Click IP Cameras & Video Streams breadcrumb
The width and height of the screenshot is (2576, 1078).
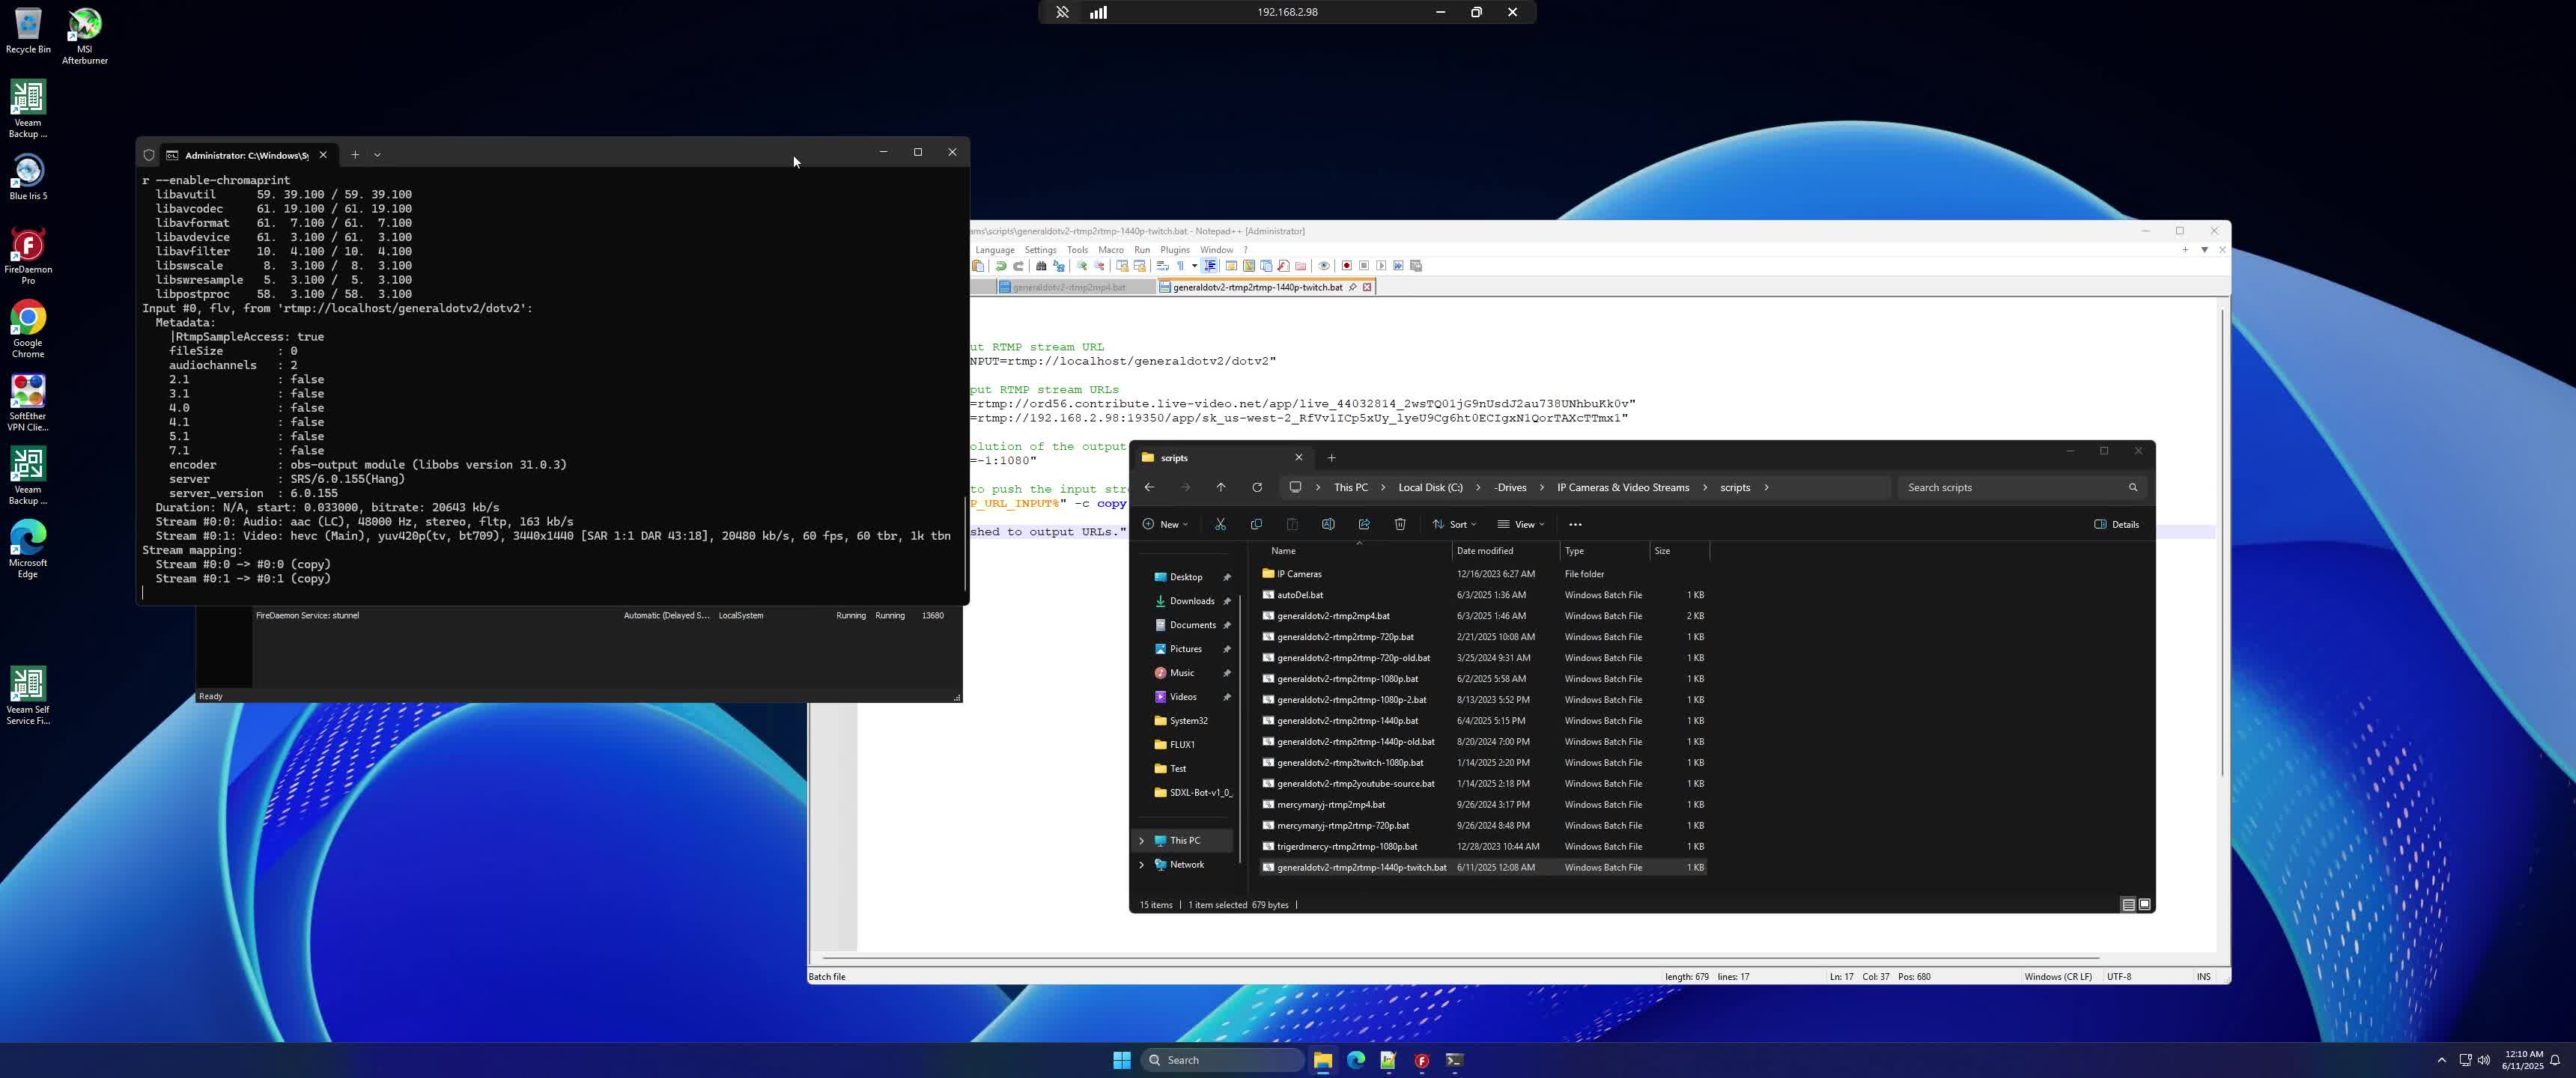(1623, 488)
